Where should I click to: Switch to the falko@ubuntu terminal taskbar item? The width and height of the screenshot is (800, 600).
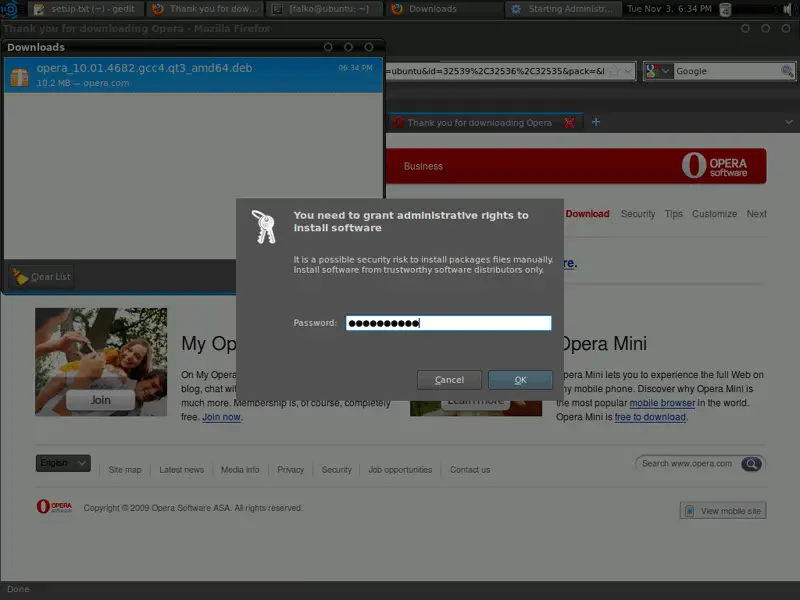(x=324, y=9)
